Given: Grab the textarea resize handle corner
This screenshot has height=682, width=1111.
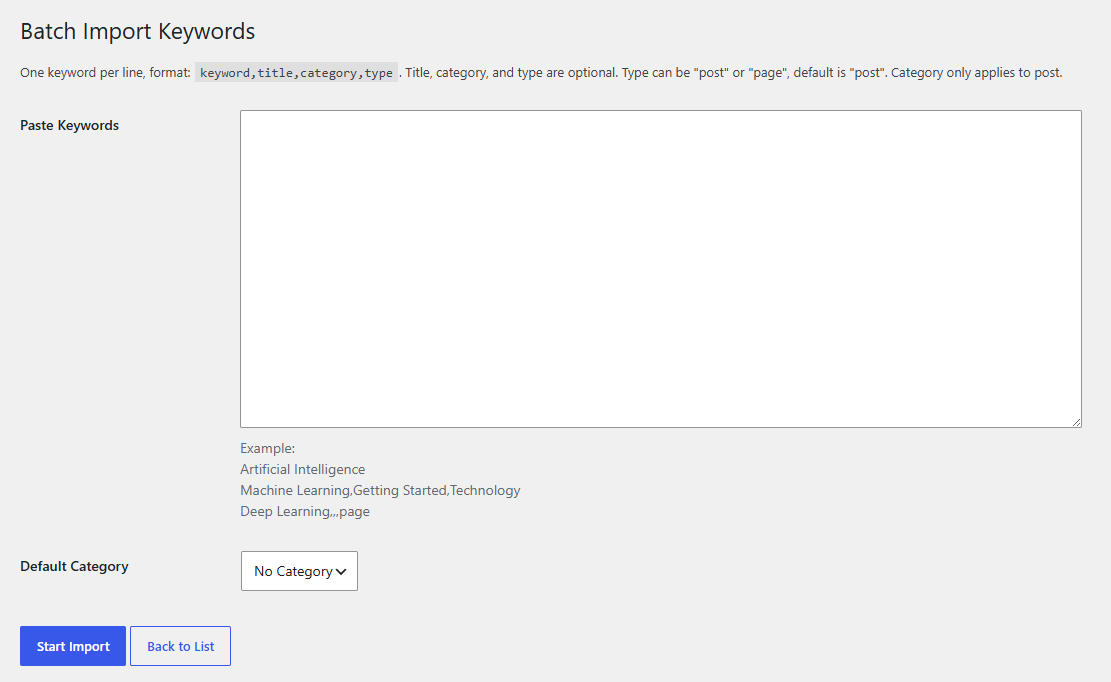Looking at the screenshot, I should 1076,422.
